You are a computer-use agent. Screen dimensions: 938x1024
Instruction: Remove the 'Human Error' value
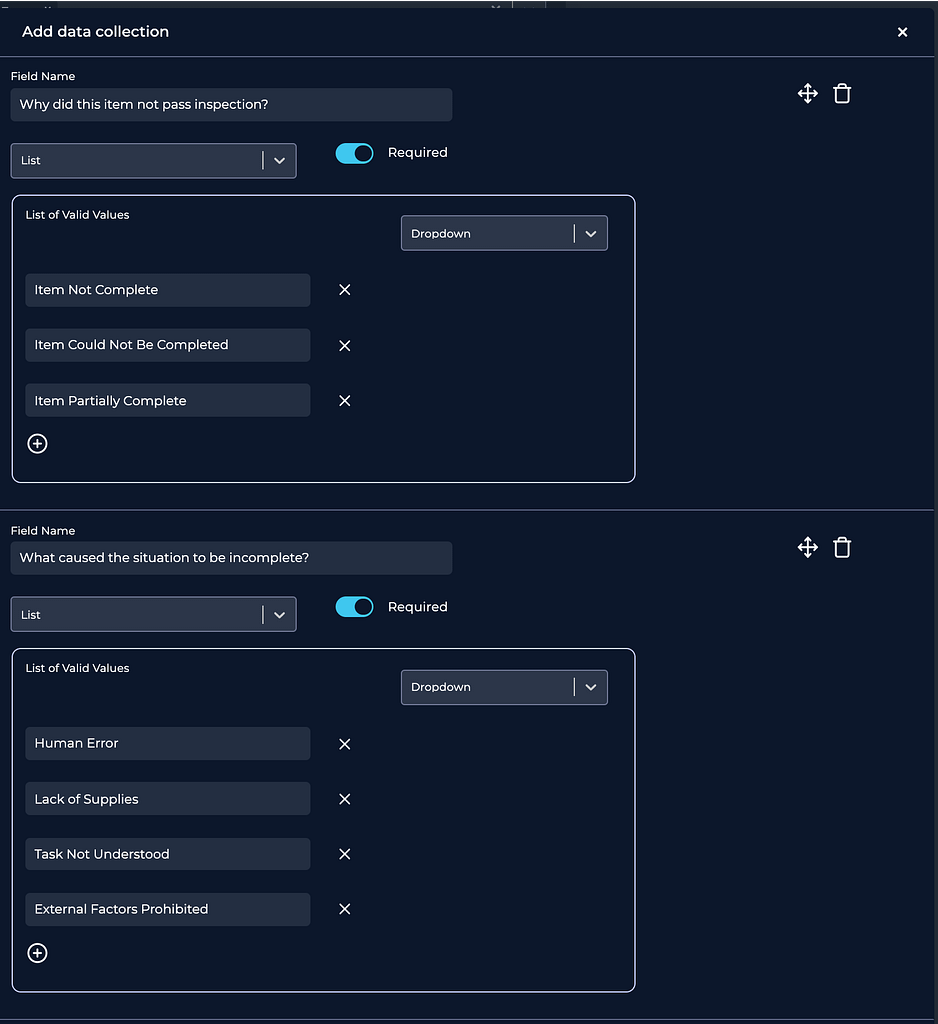[x=344, y=744]
